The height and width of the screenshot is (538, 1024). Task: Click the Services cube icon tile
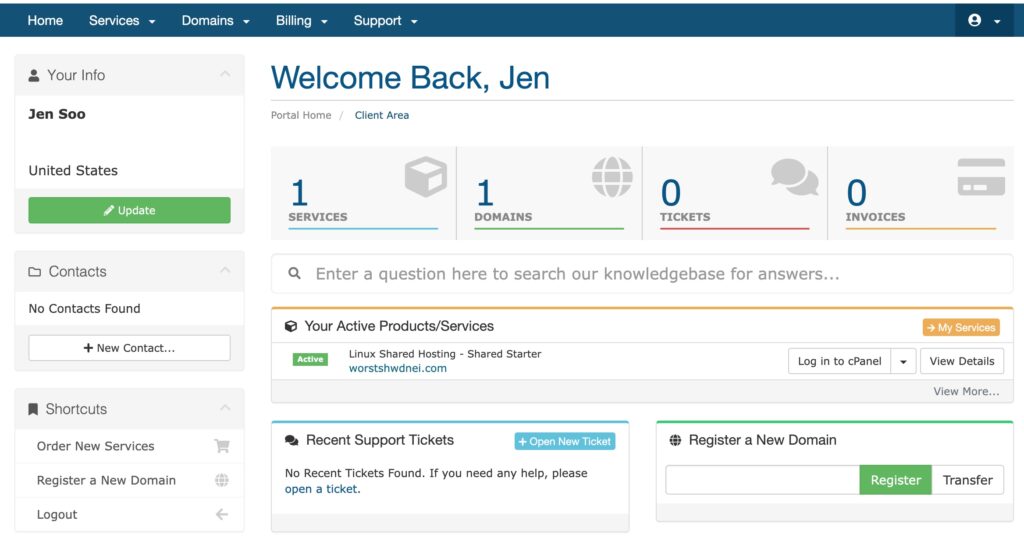point(425,176)
